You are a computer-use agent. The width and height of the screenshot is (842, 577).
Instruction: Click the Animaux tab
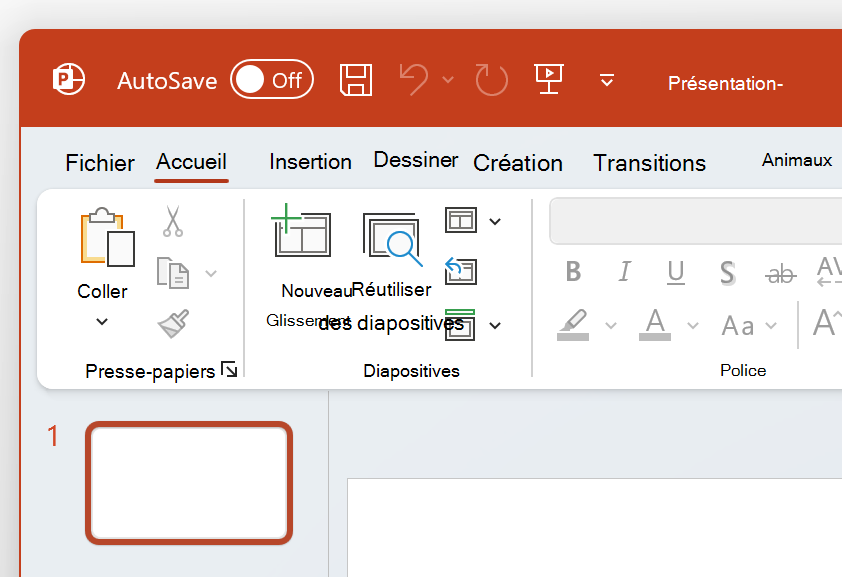[x=797, y=160]
